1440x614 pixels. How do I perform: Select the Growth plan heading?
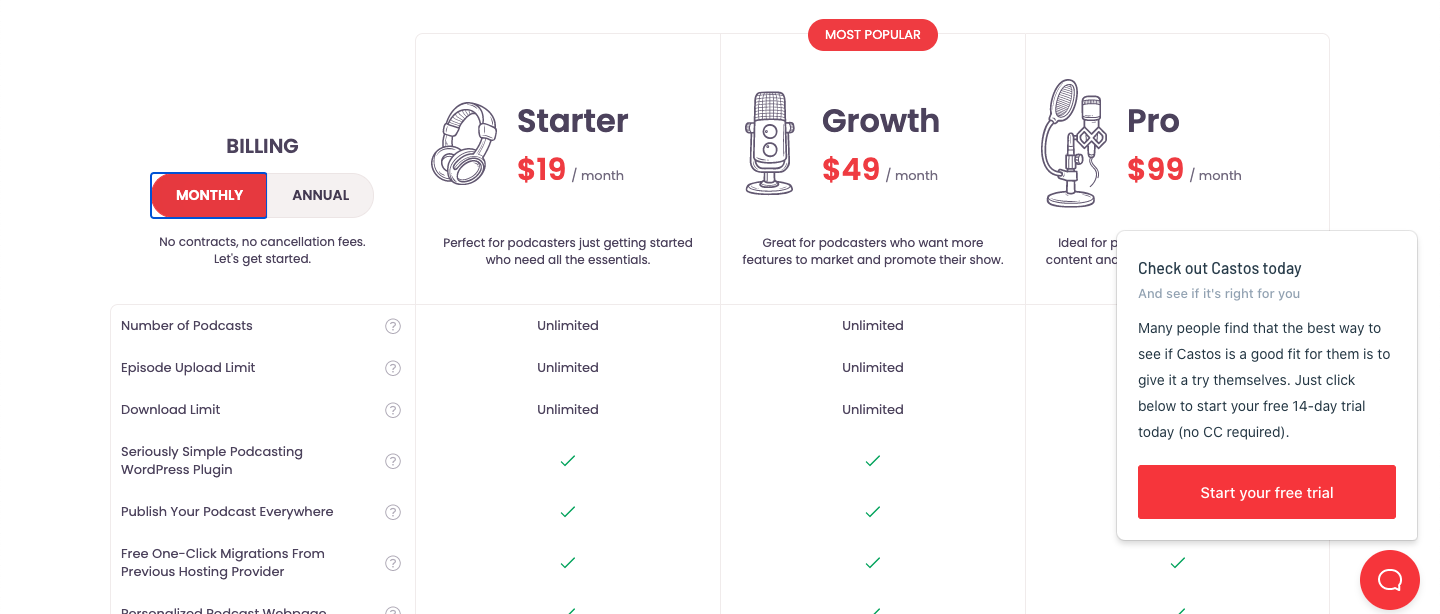[881, 121]
